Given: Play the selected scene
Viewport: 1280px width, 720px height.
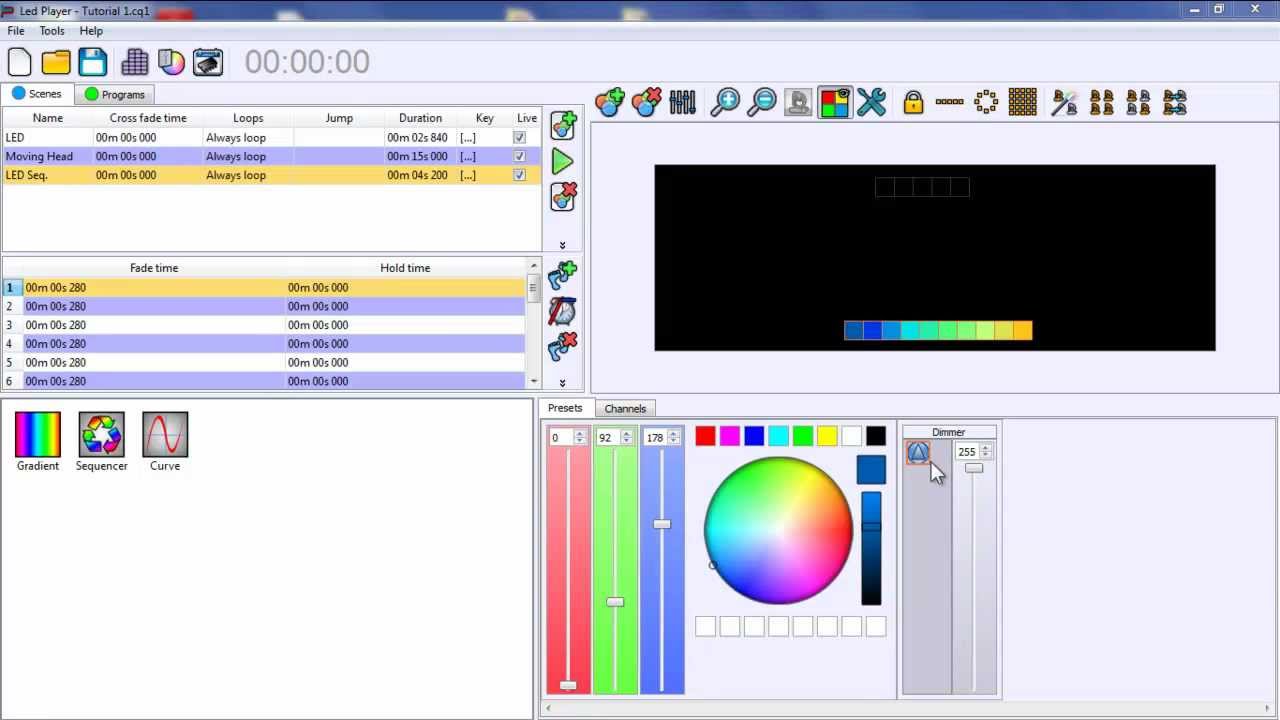Looking at the screenshot, I should [562, 161].
